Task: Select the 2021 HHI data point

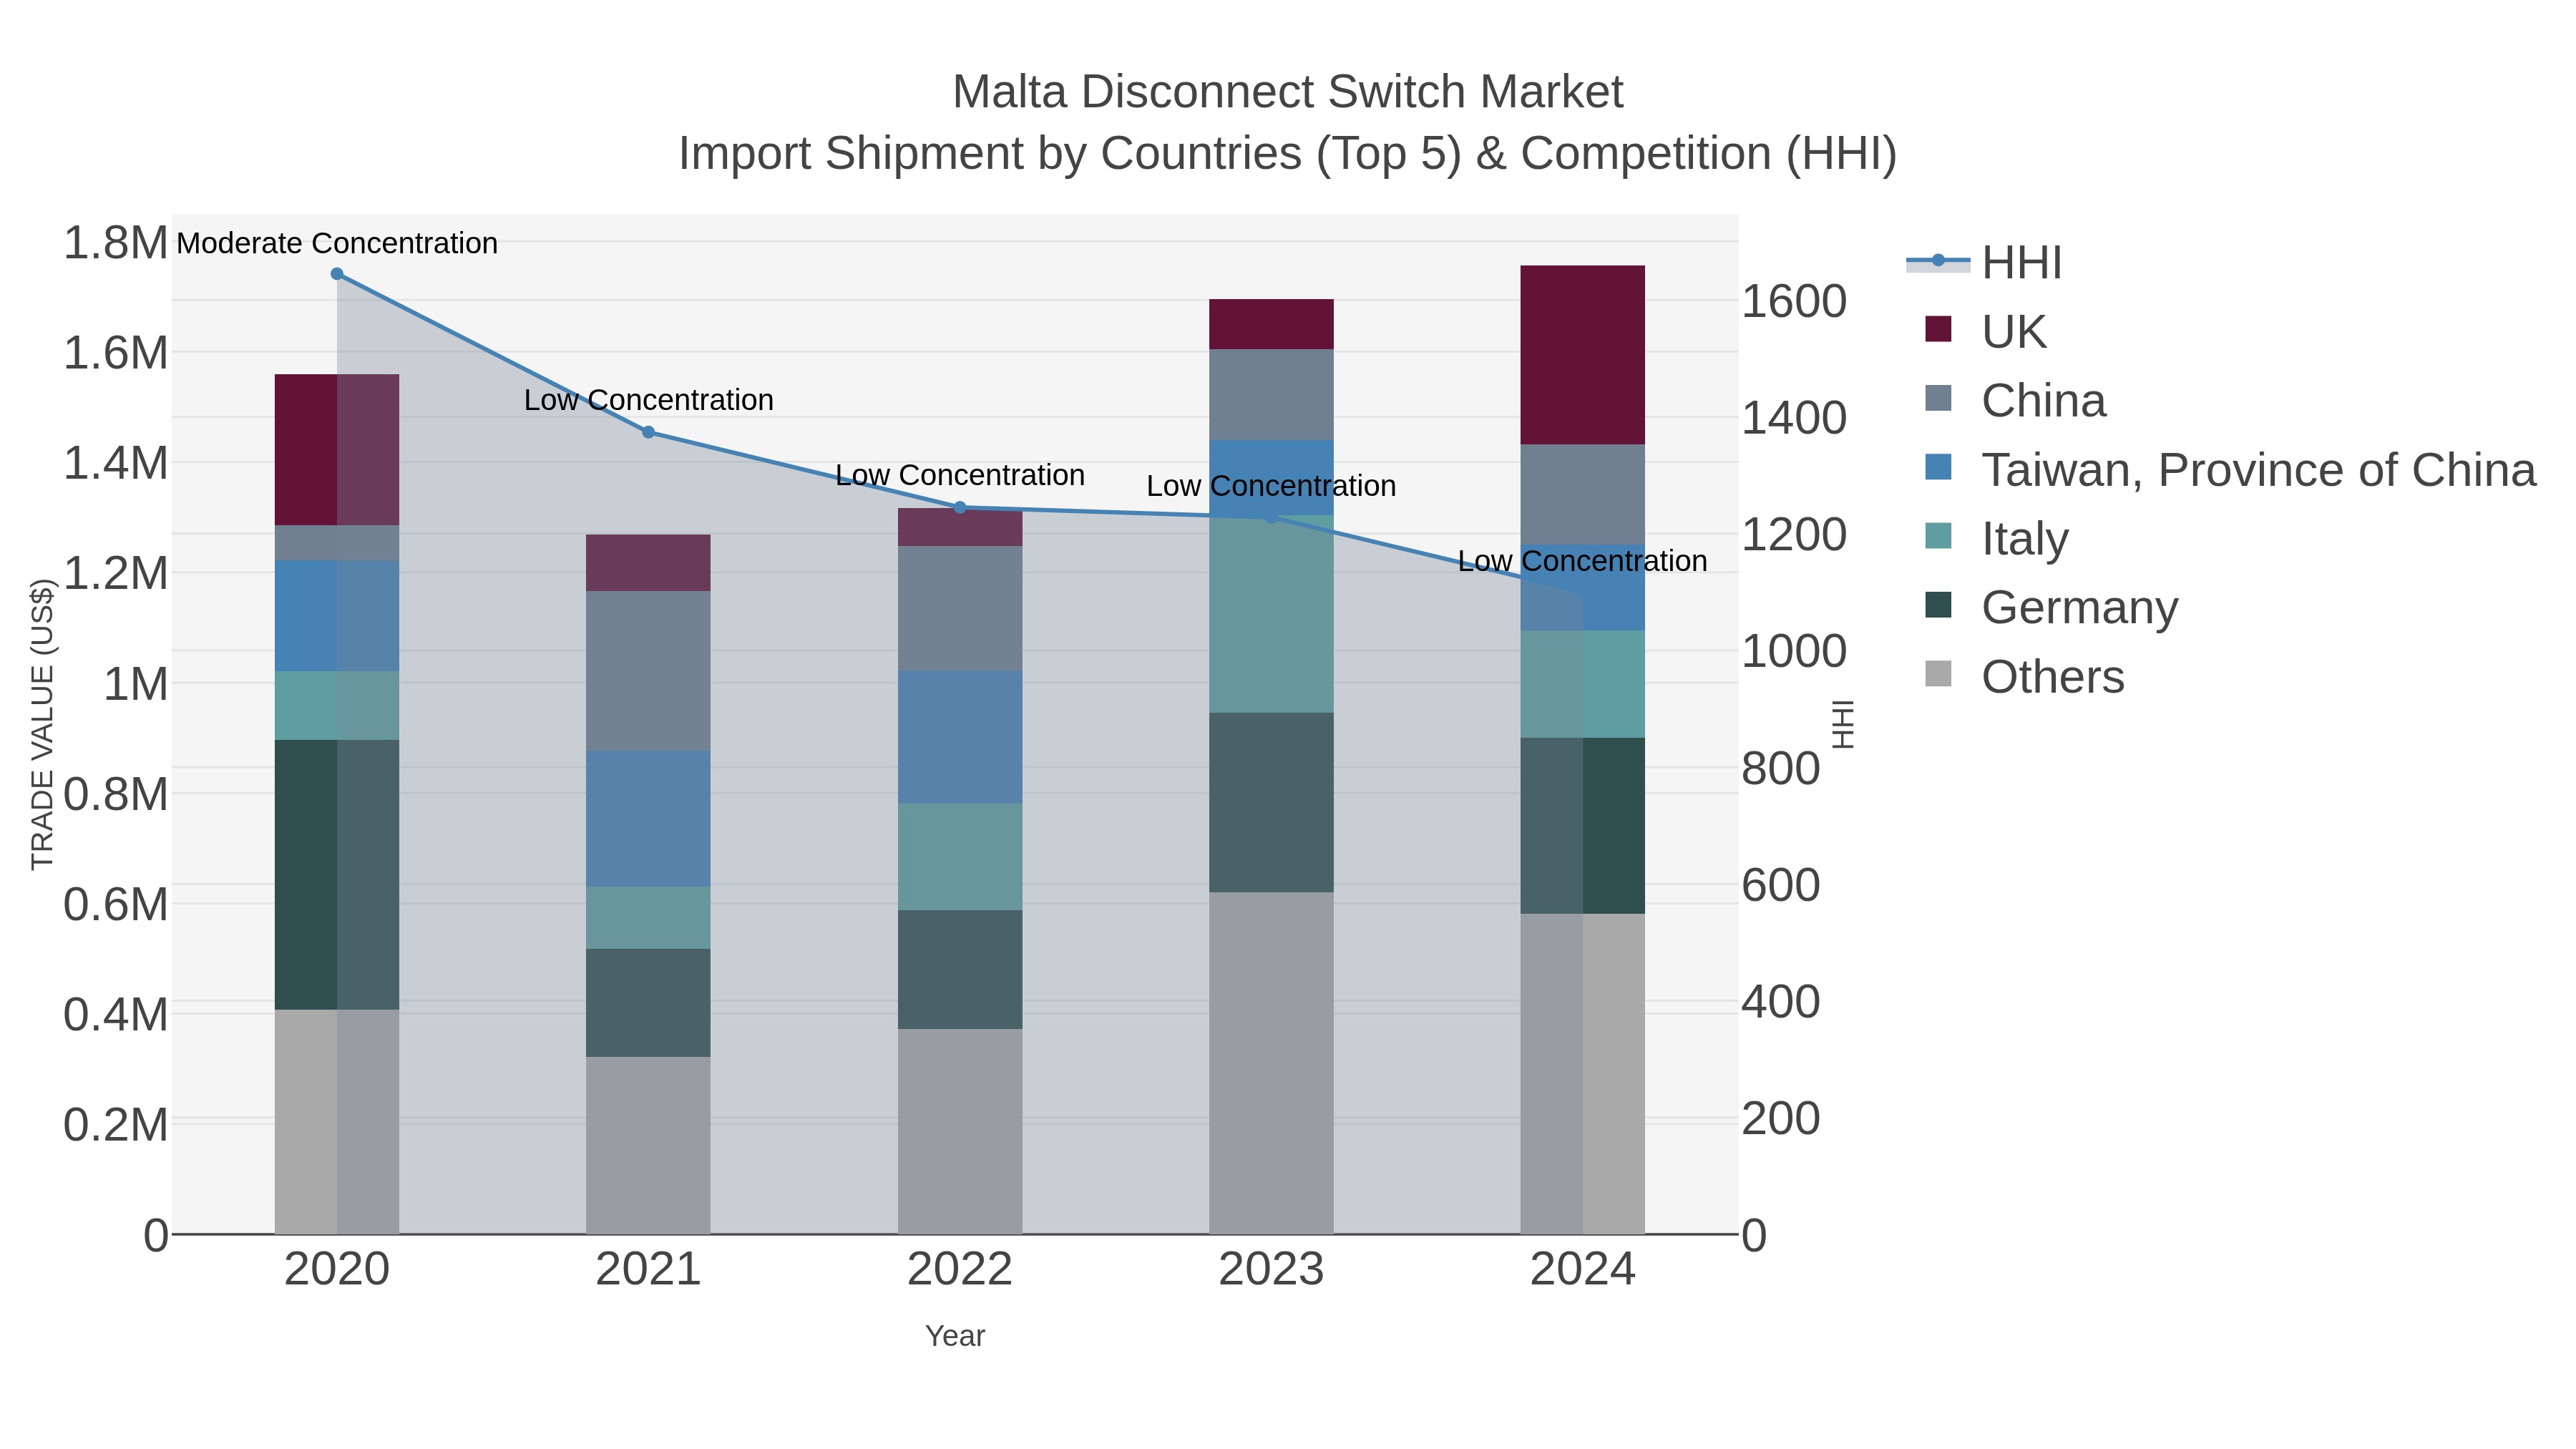Action: (x=648, y=432)
